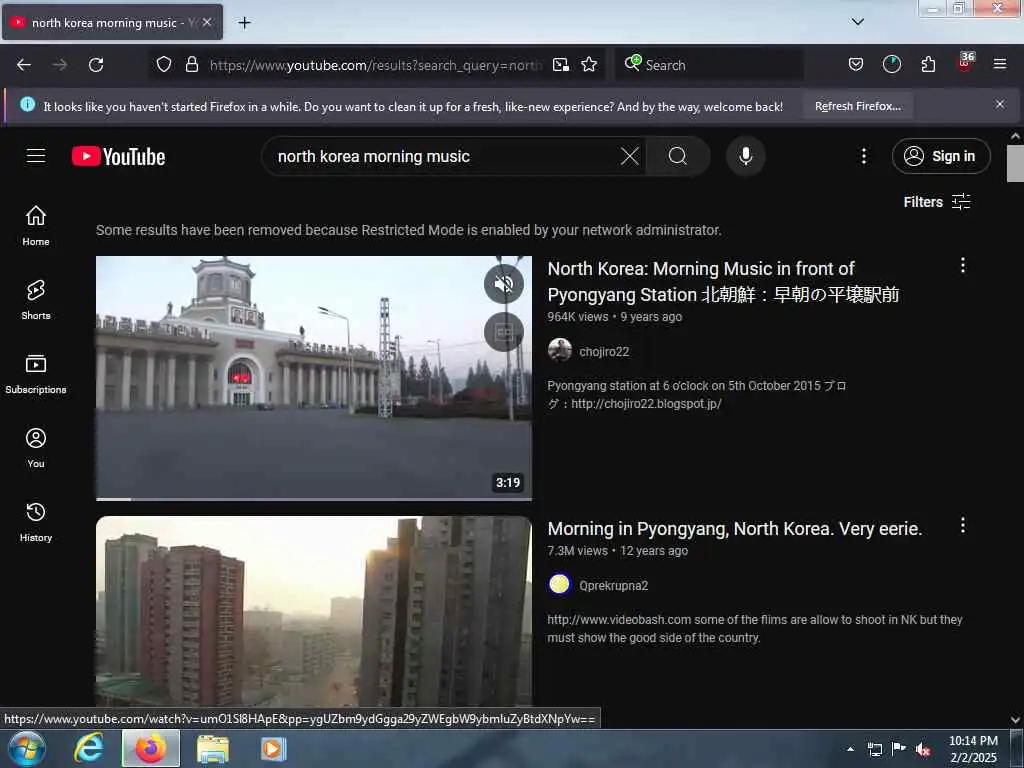View site security via the padlock icon
The width and height of the screenshot is (1024, 768).
tap(191, 64)
